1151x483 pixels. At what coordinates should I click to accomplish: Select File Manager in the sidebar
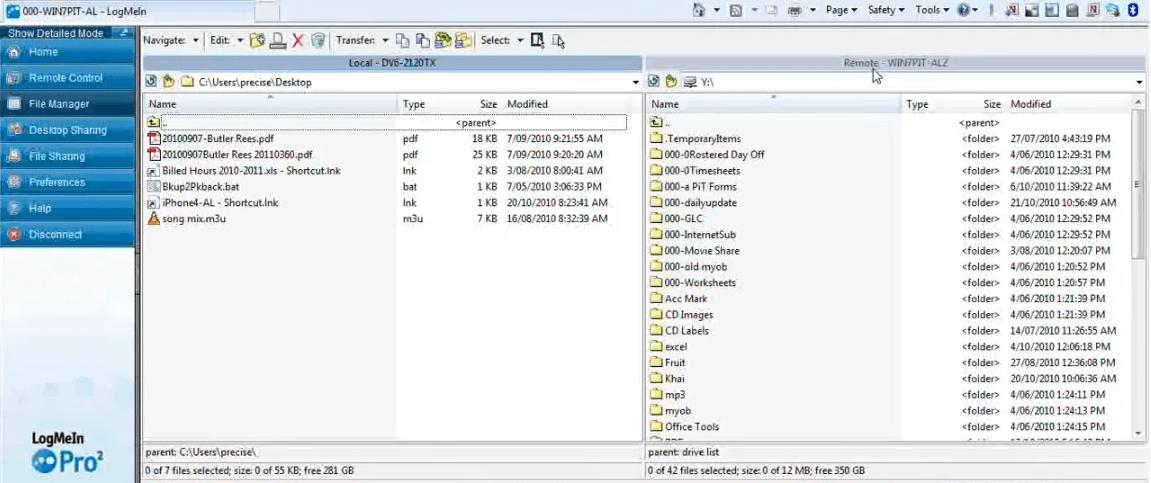[x=68, y=104]
